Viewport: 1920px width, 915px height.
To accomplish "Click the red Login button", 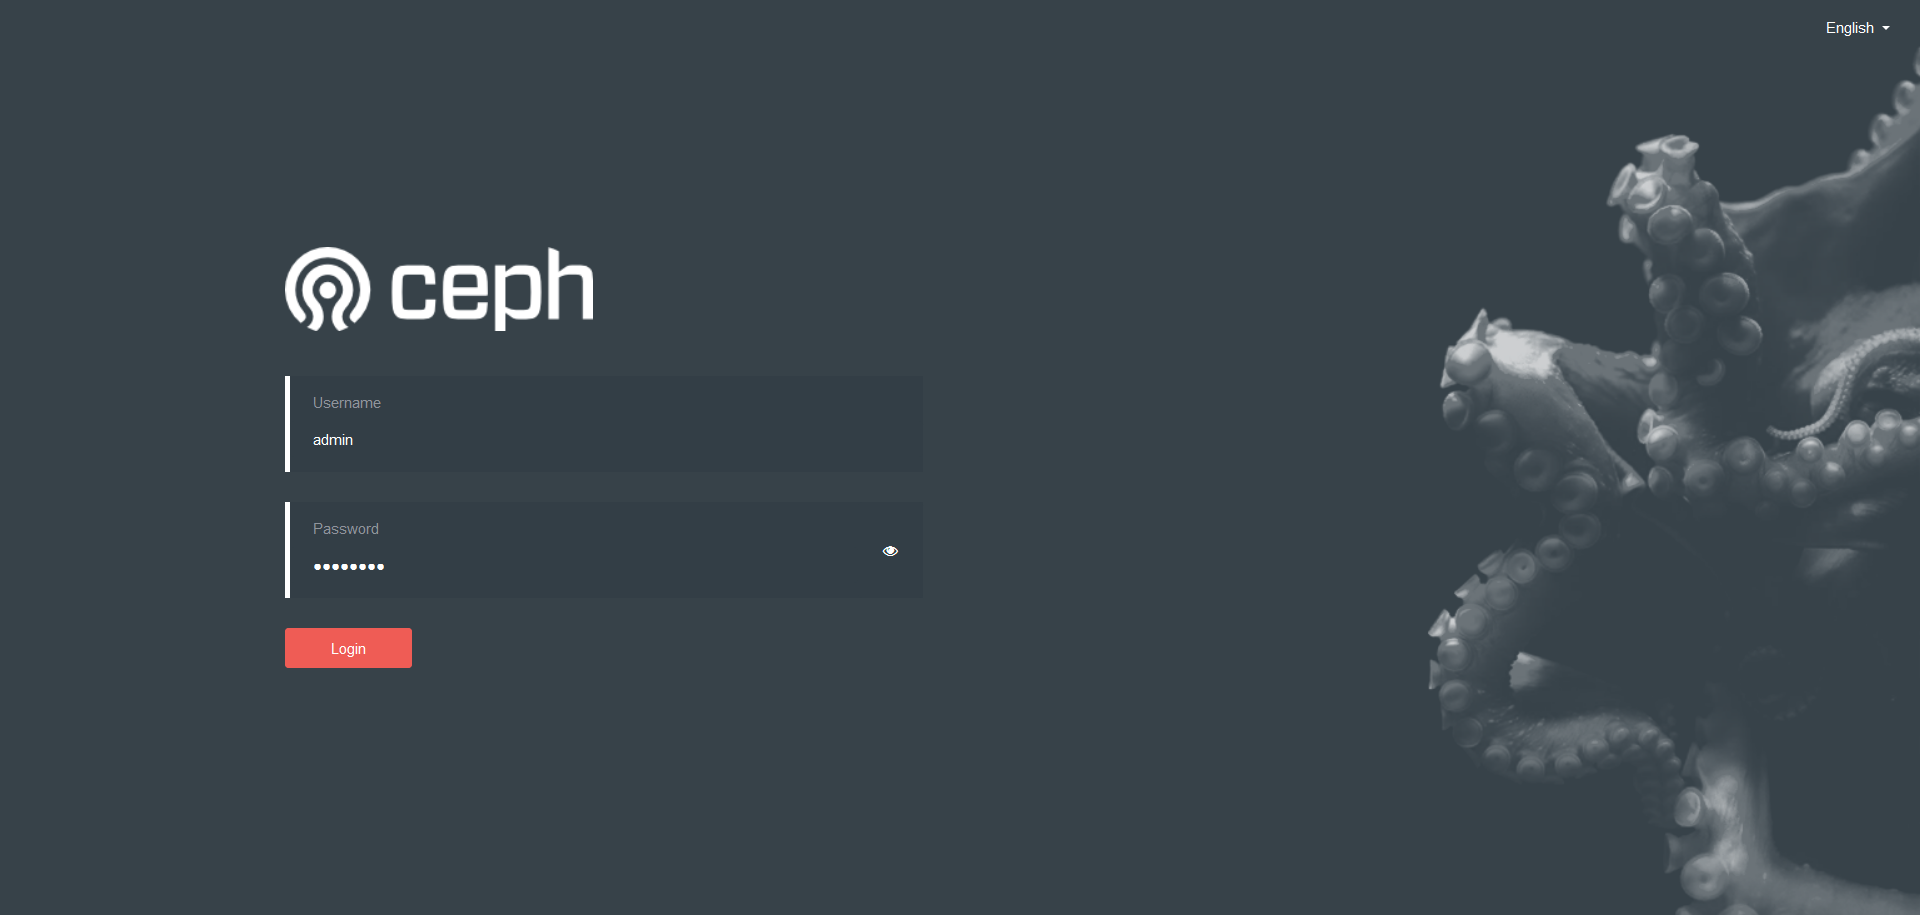I will click(348, 648).
